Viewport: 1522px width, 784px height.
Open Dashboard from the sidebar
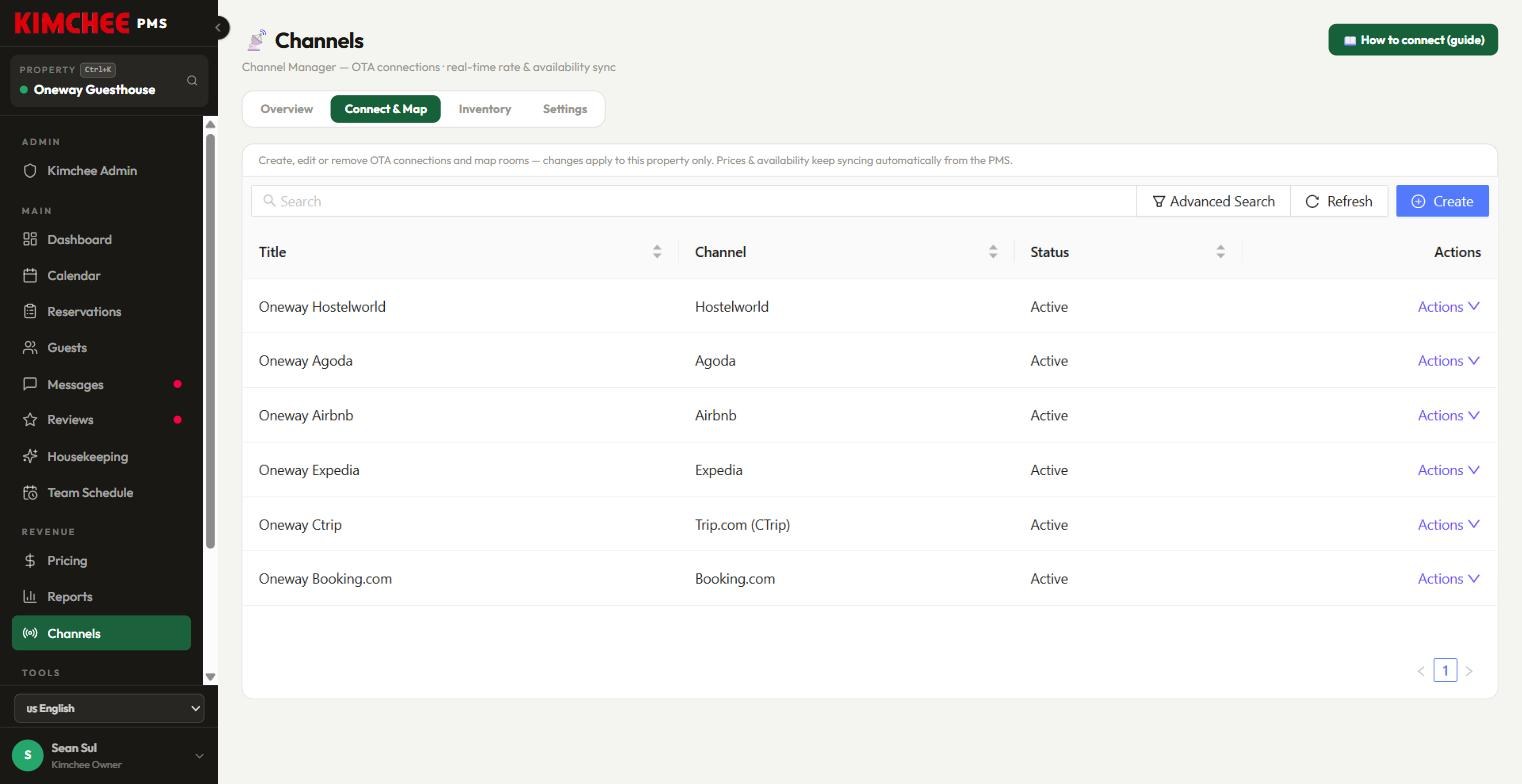click(101, 240)
